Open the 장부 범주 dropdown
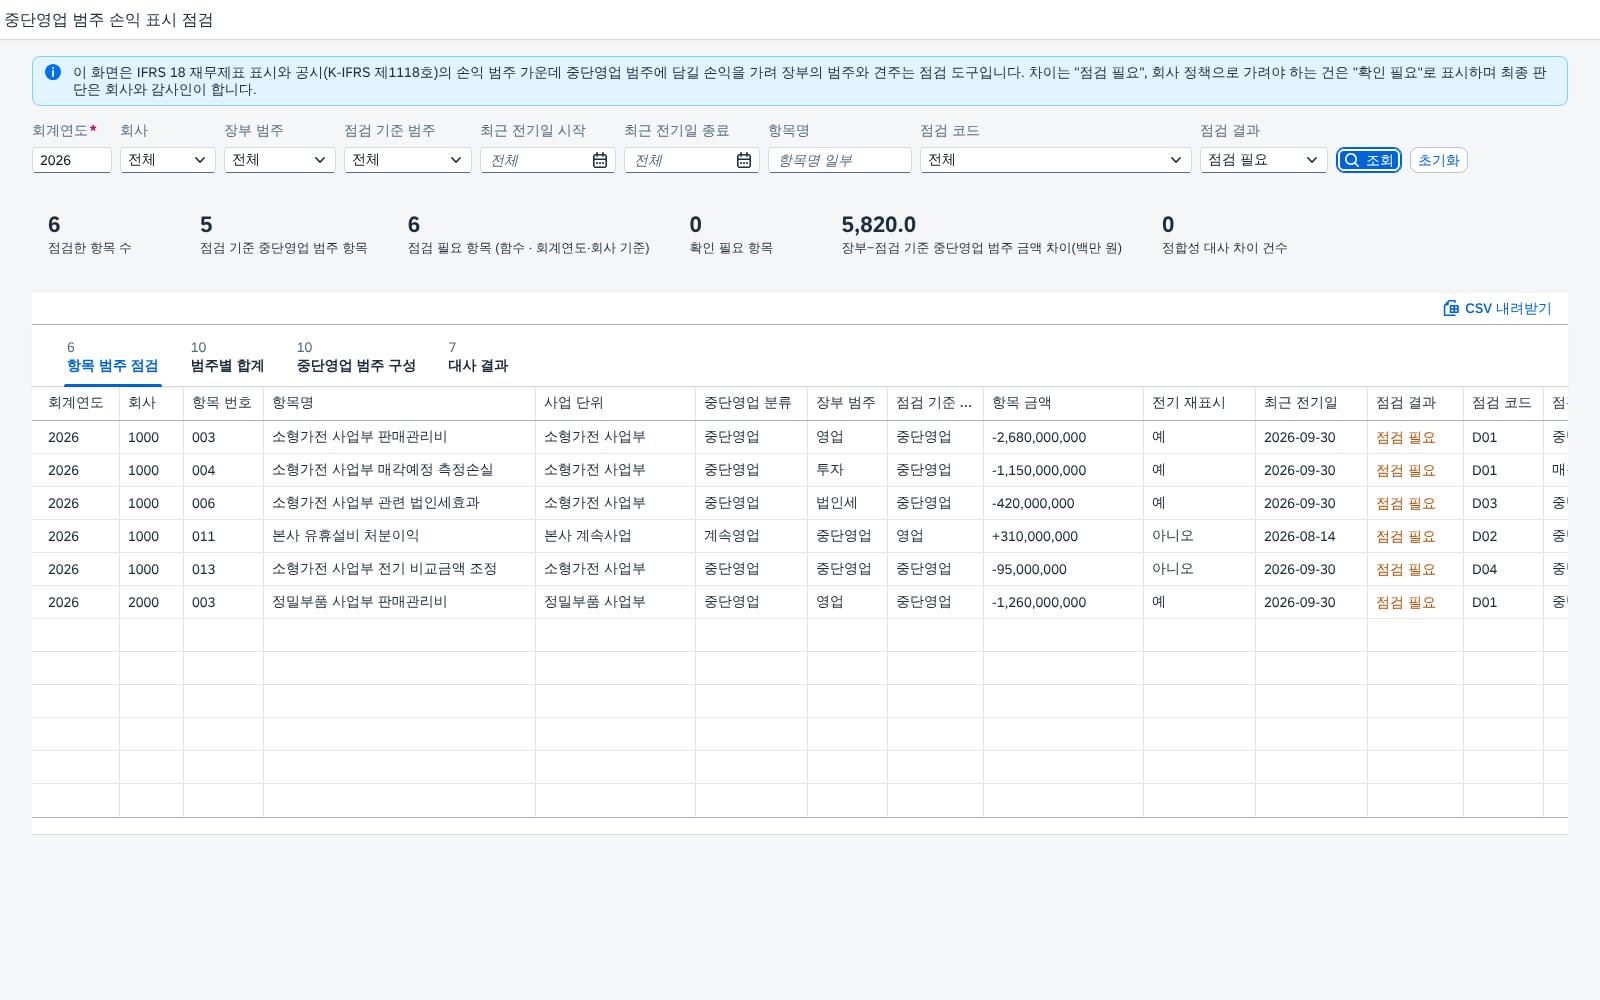 [x=280, y=160]
